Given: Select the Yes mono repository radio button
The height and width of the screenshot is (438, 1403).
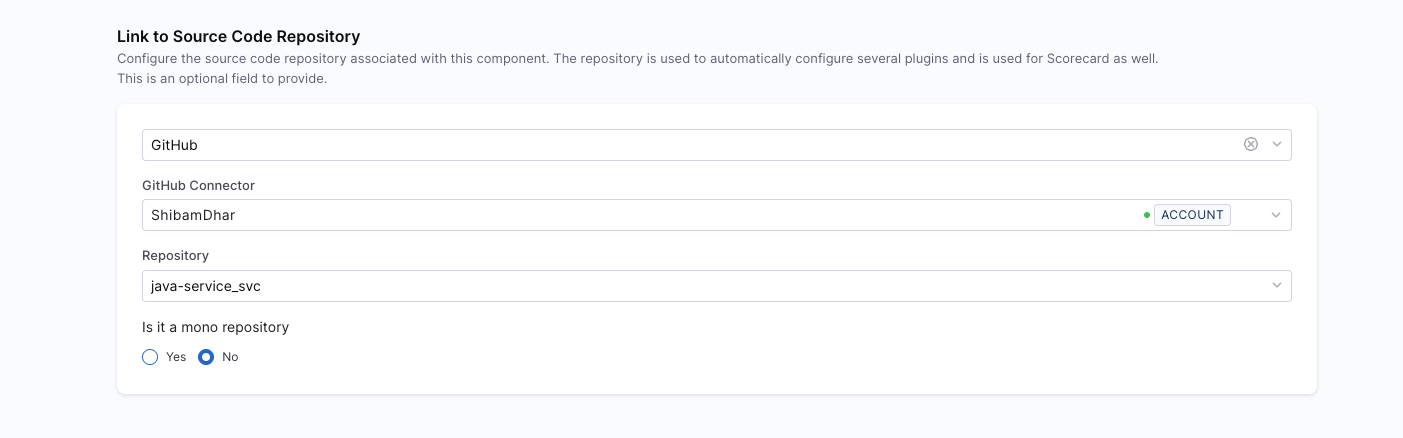Looking at the screenshot, I should [x=150, y=357].
